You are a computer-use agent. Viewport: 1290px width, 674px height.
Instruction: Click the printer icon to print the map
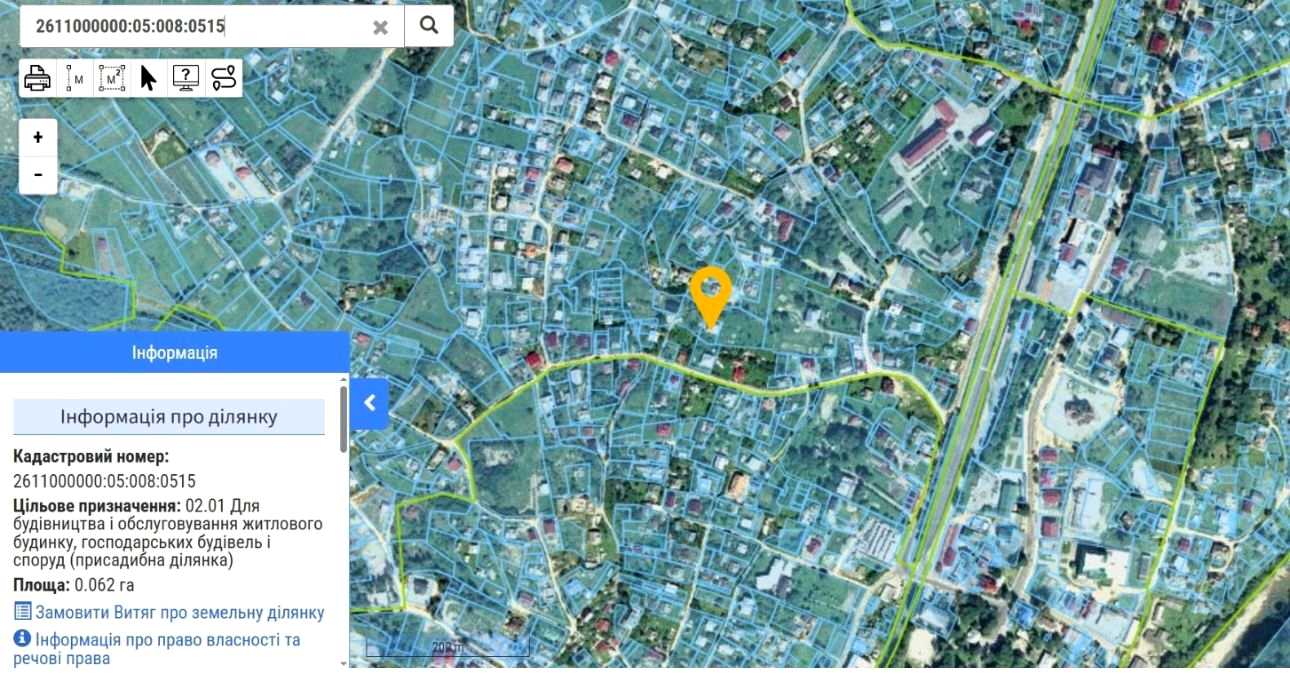[x=37, y=77]
